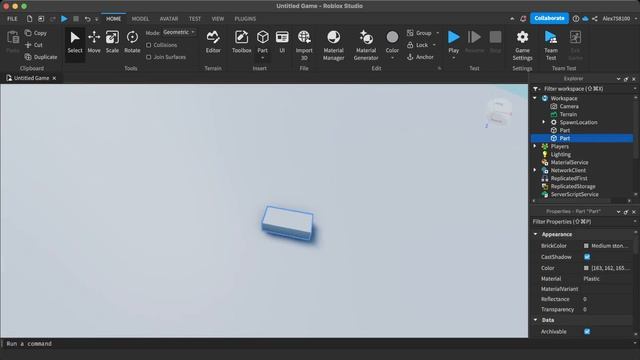
Task: Click the undo arrow in the title toolbar
Action: pyautogui.click(x=87, y=19)
